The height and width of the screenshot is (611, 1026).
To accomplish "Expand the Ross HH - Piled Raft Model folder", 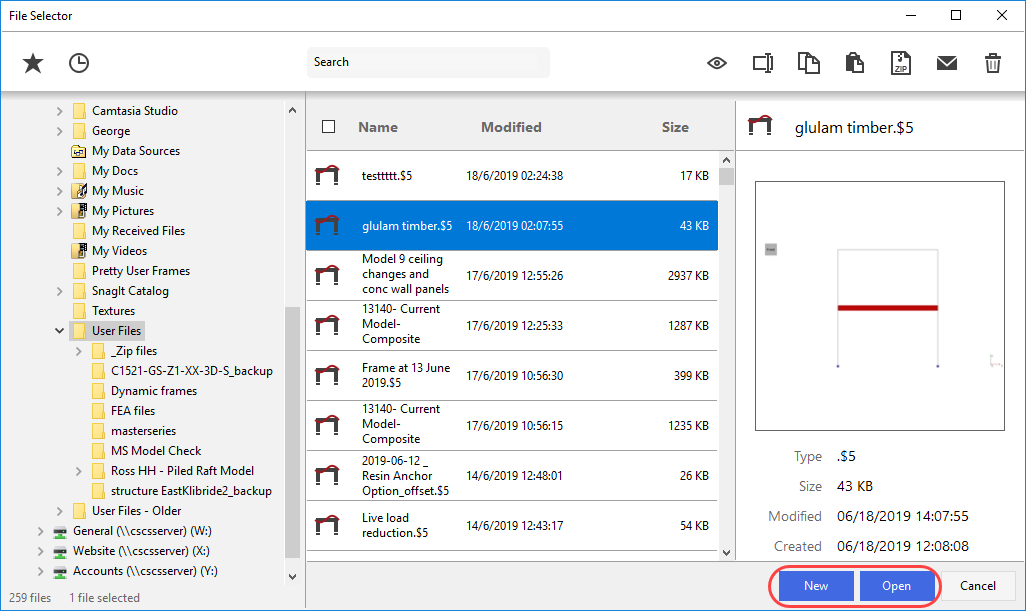I will pos(79,471).
